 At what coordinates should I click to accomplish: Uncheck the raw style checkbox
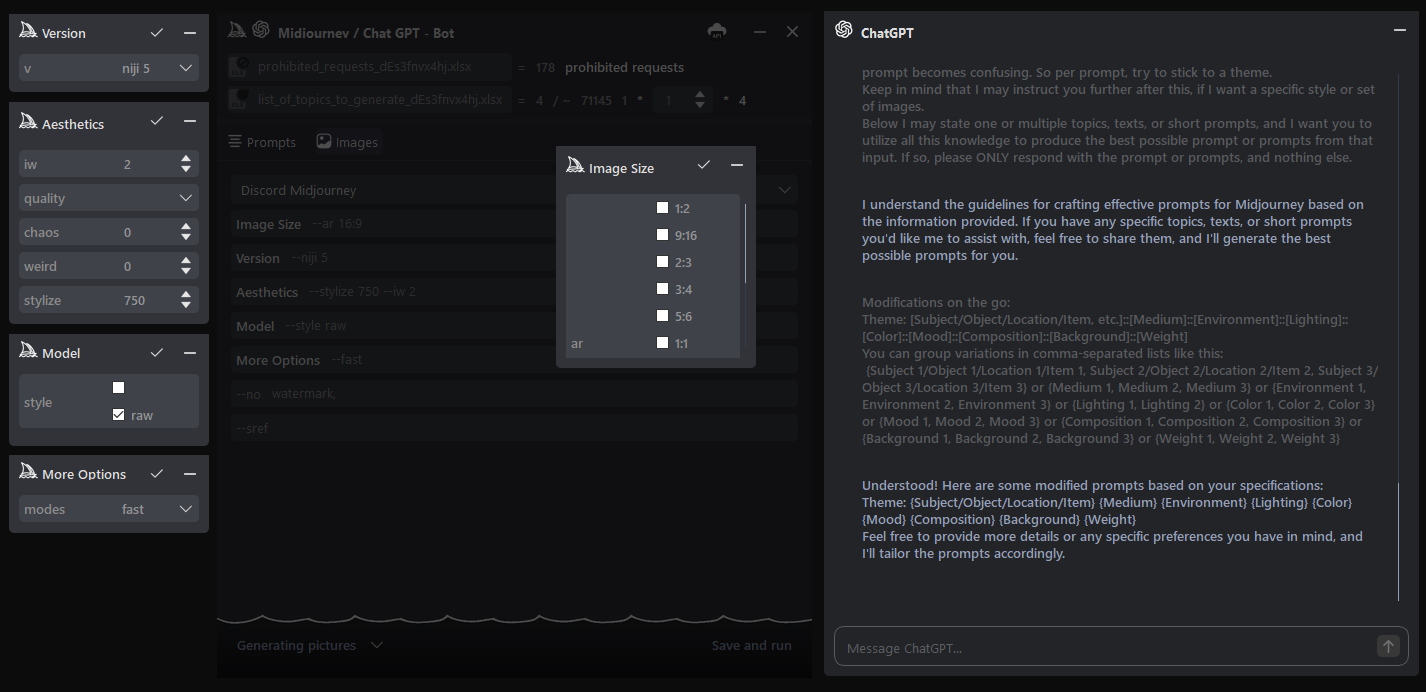coord(119,415)
